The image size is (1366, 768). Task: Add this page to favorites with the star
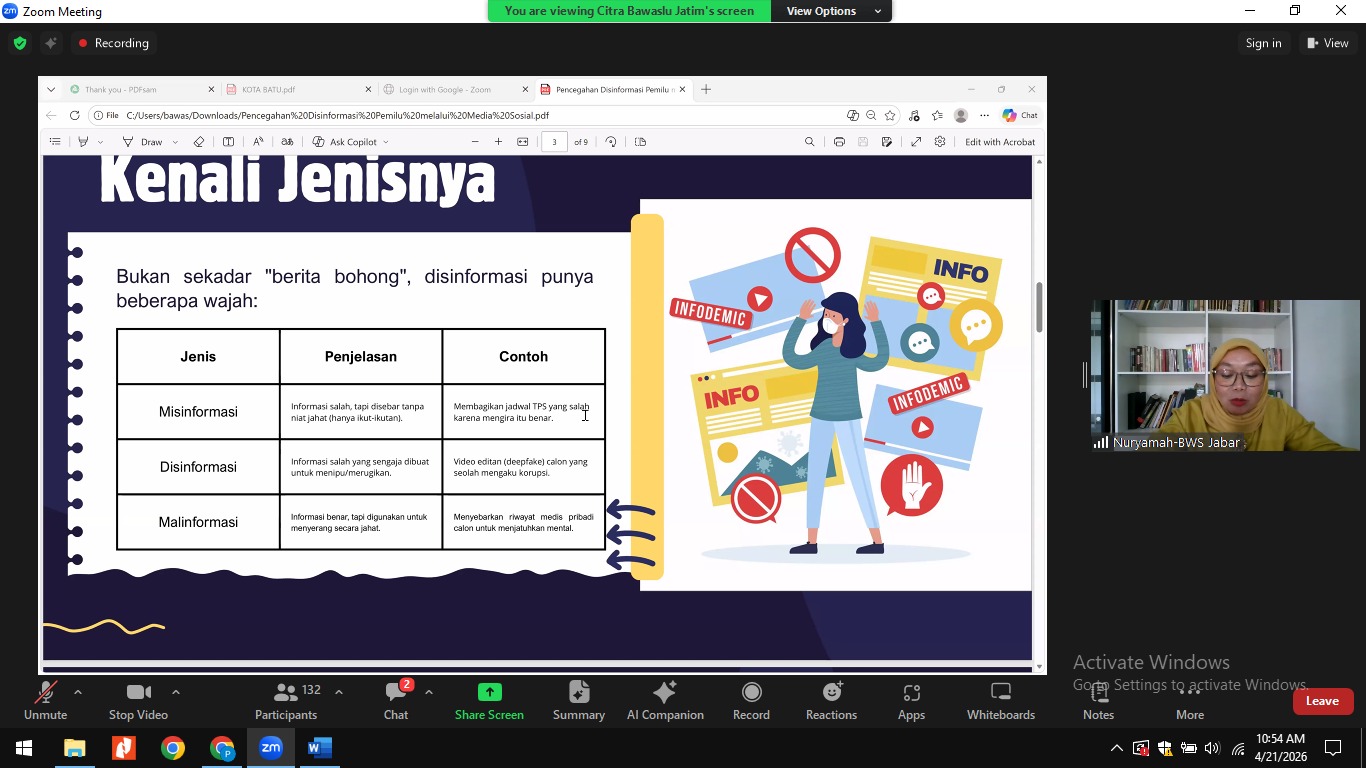(x=890, y=115)
